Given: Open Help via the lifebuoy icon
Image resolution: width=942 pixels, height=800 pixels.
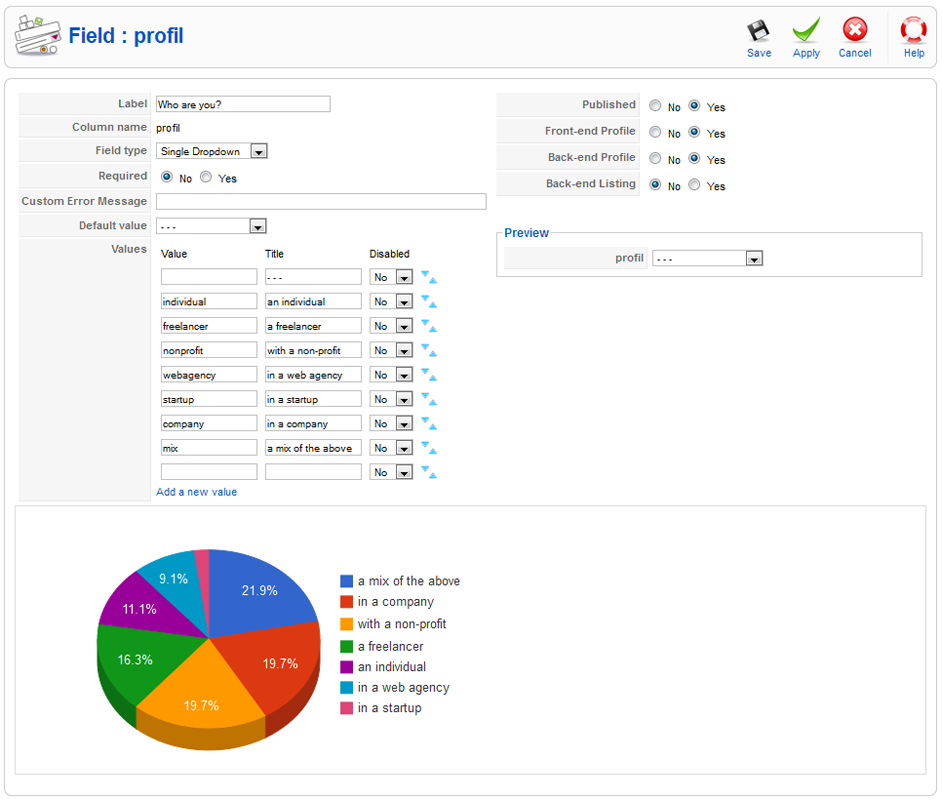Looking at the screenshot, I should 913,31.
